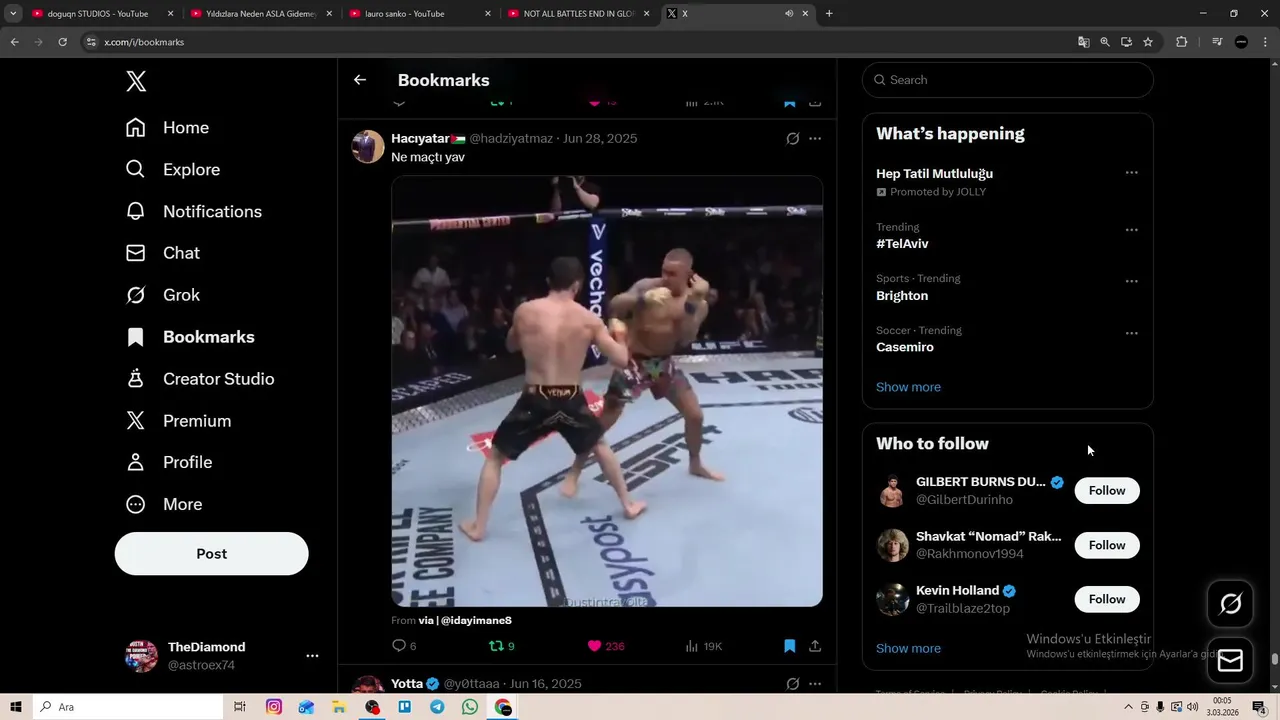
Task: Open Chrome extensions menu
Action: tap(1181, 42)
